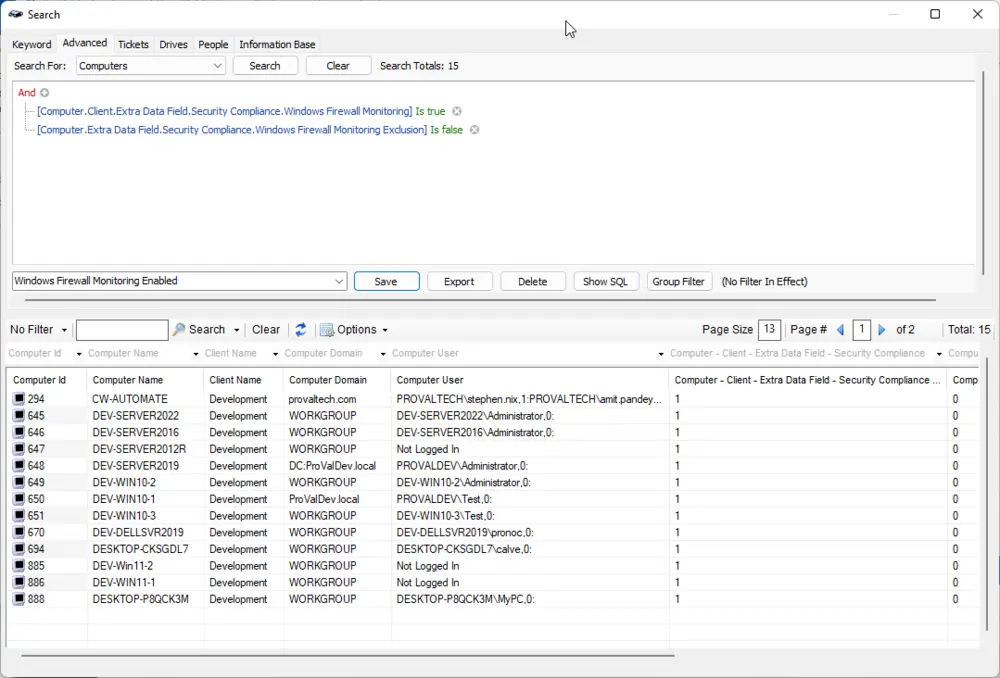Open Computer Domain column filter dropdown
This screenshot has height=678, width=1000.
[x=383, y=354]
